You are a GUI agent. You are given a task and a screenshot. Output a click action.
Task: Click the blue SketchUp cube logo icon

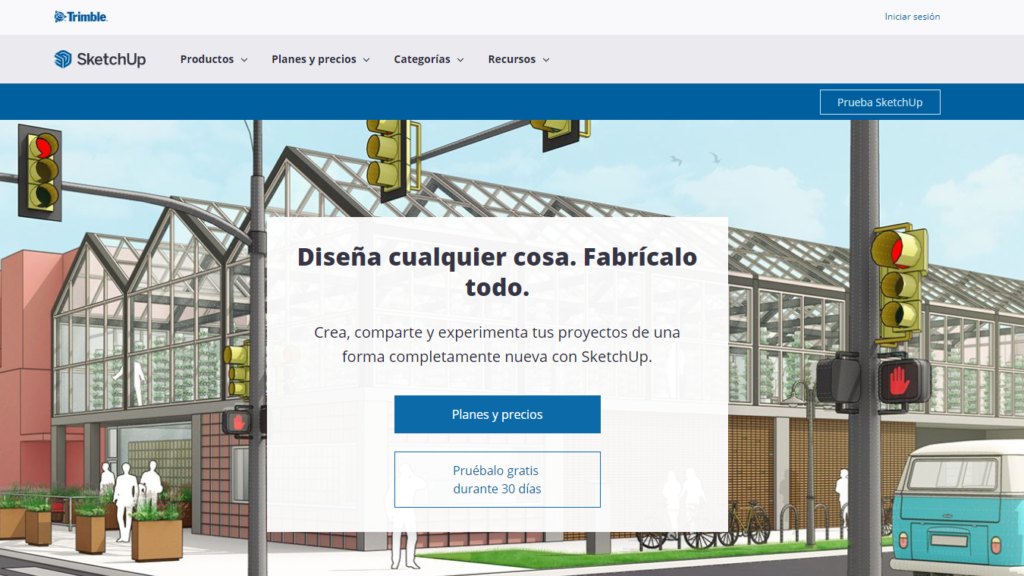pyautogui.click(x=63, y=59)
